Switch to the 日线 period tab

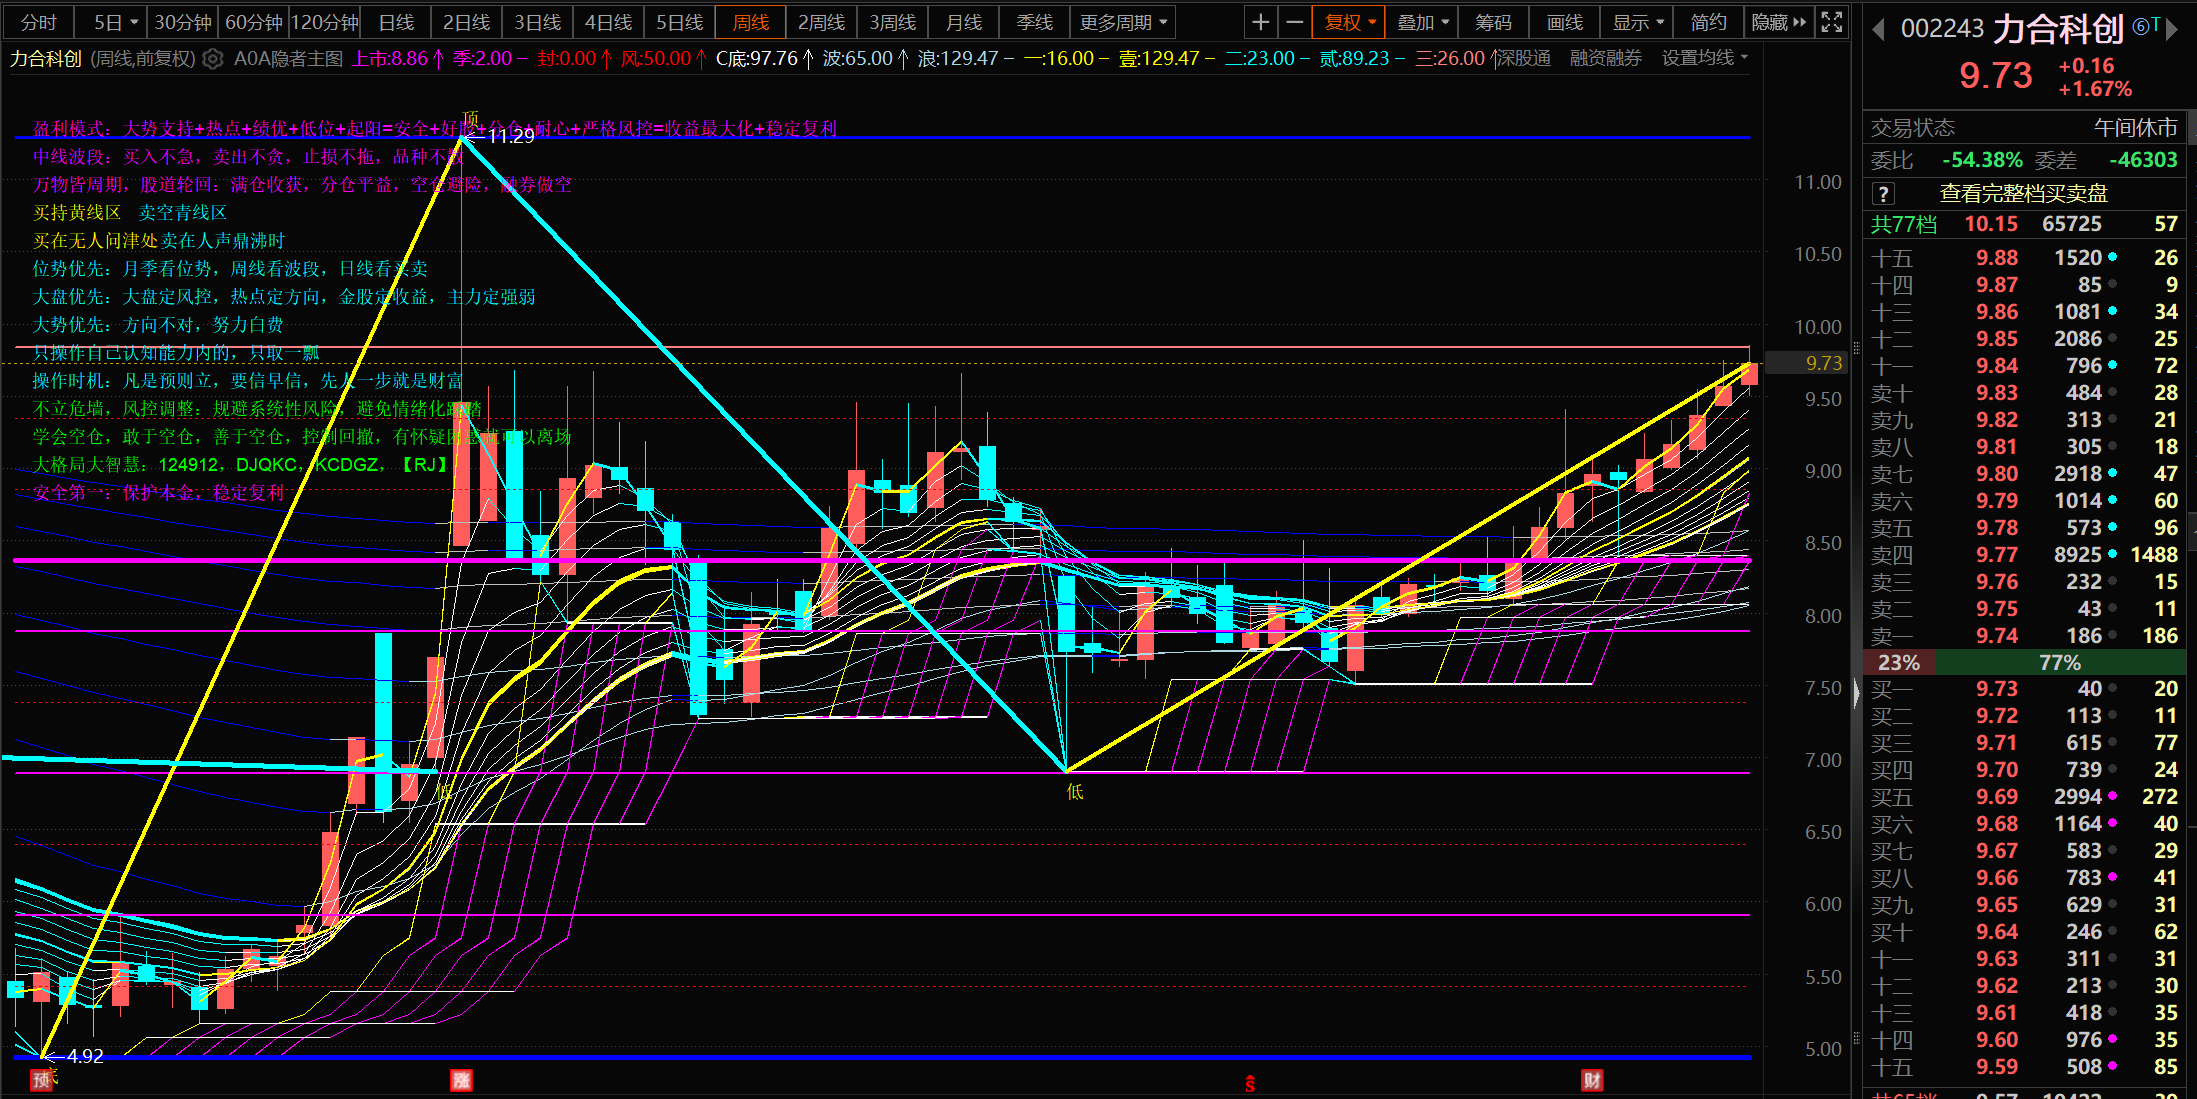click(x=396, y=22)
